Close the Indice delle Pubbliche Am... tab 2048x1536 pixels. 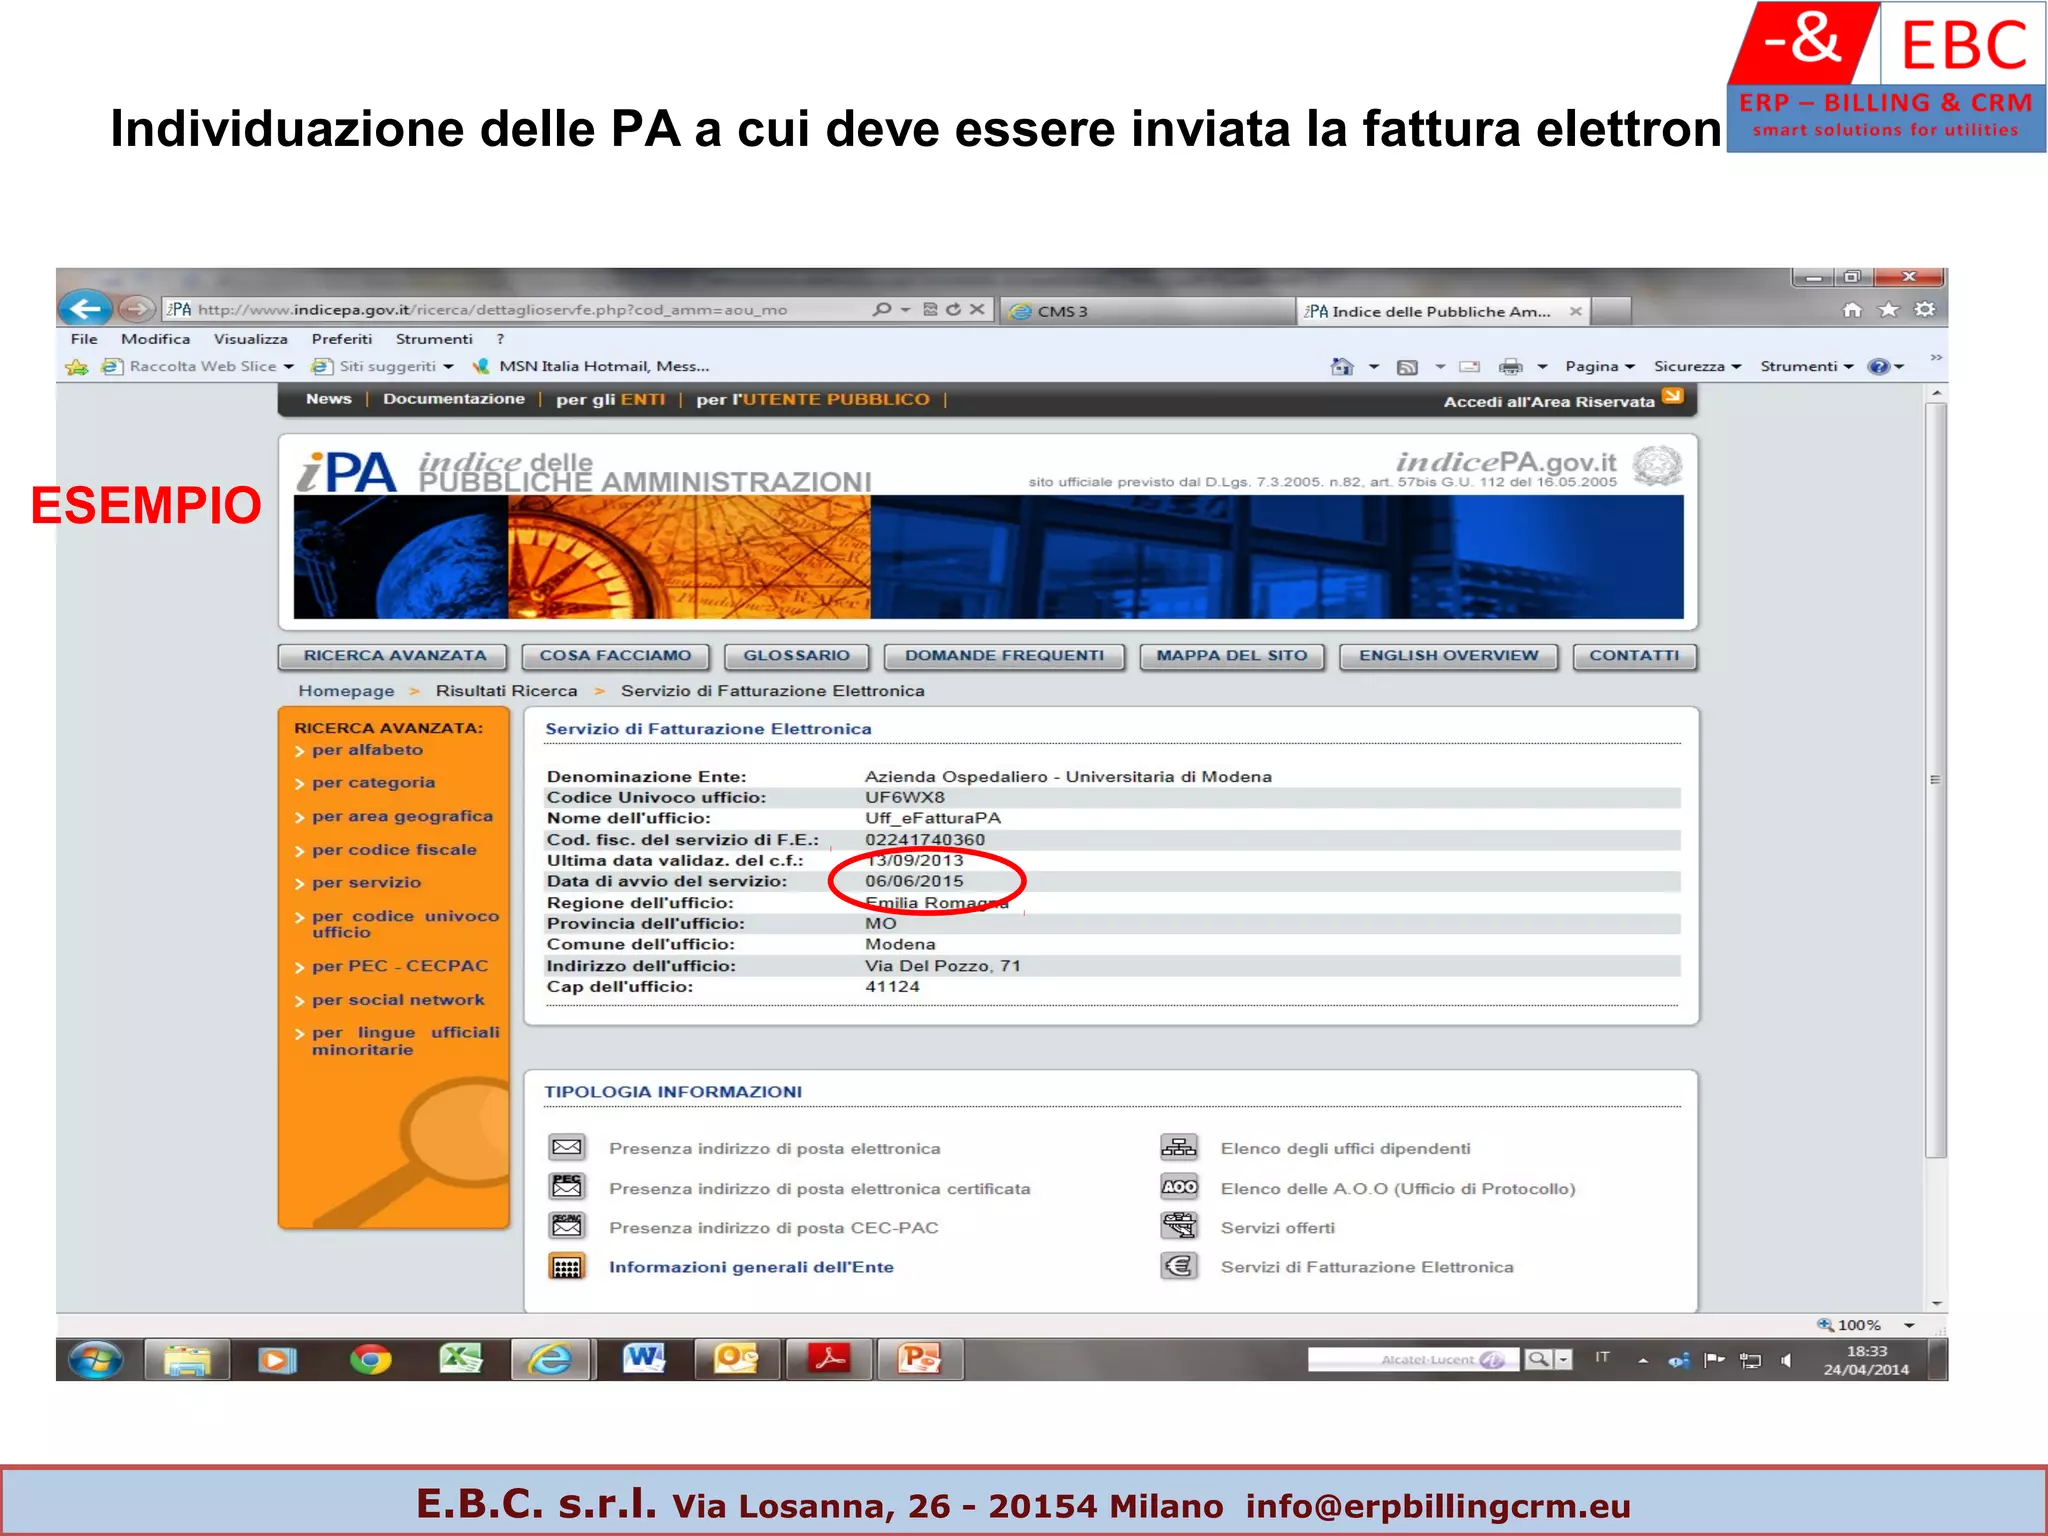1575,311
